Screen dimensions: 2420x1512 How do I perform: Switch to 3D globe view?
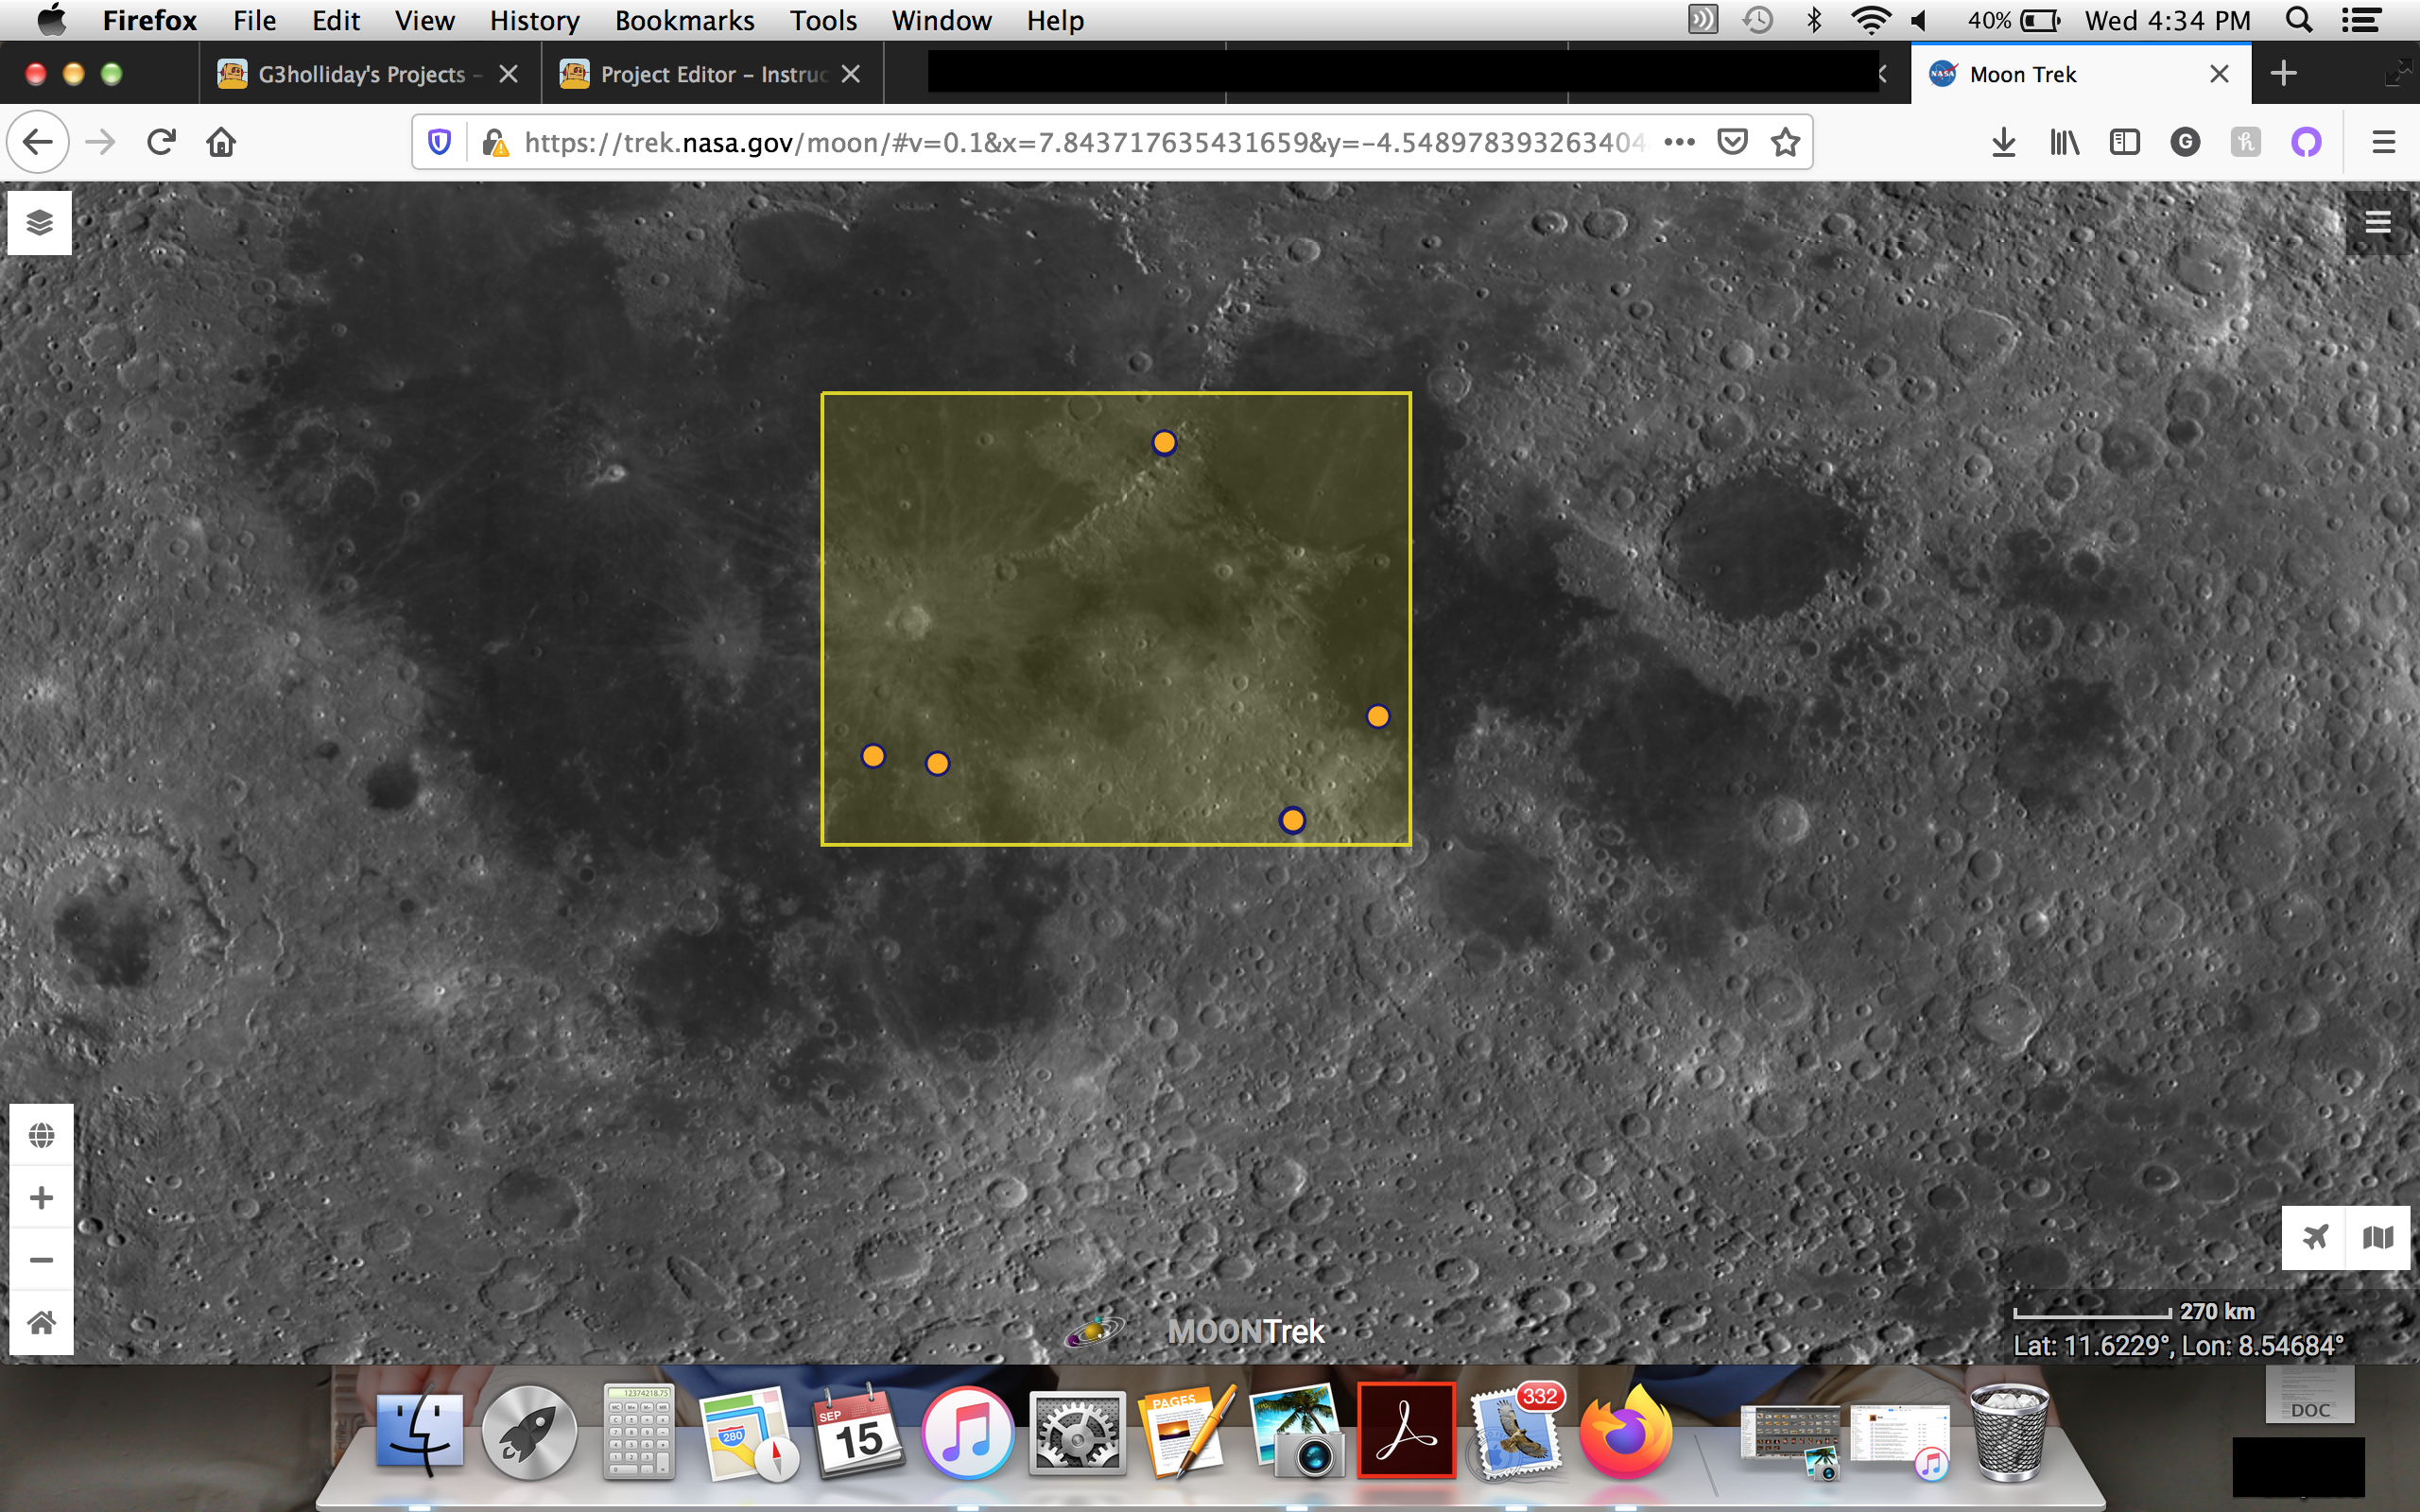41,1135
